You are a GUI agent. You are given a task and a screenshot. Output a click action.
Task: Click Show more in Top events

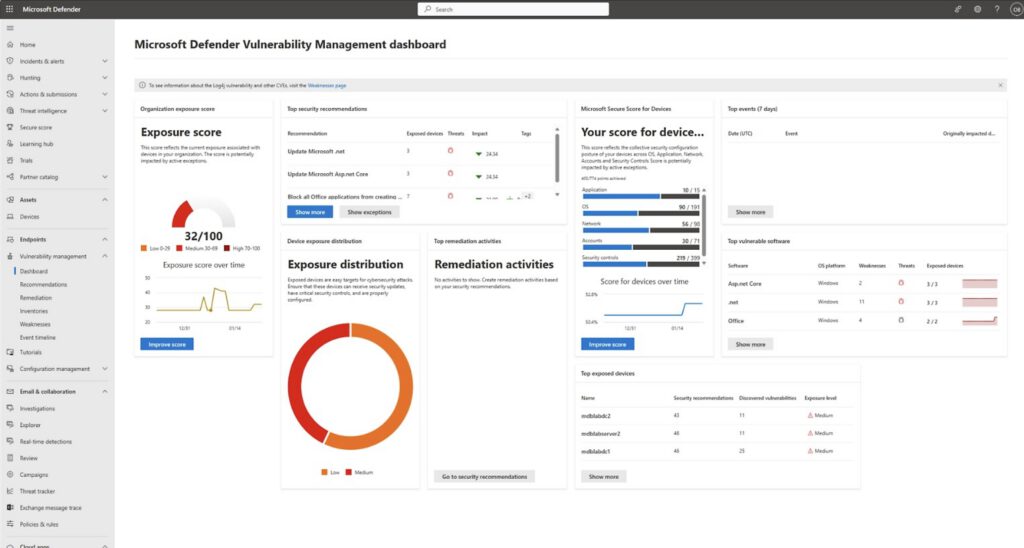point(750,212)
